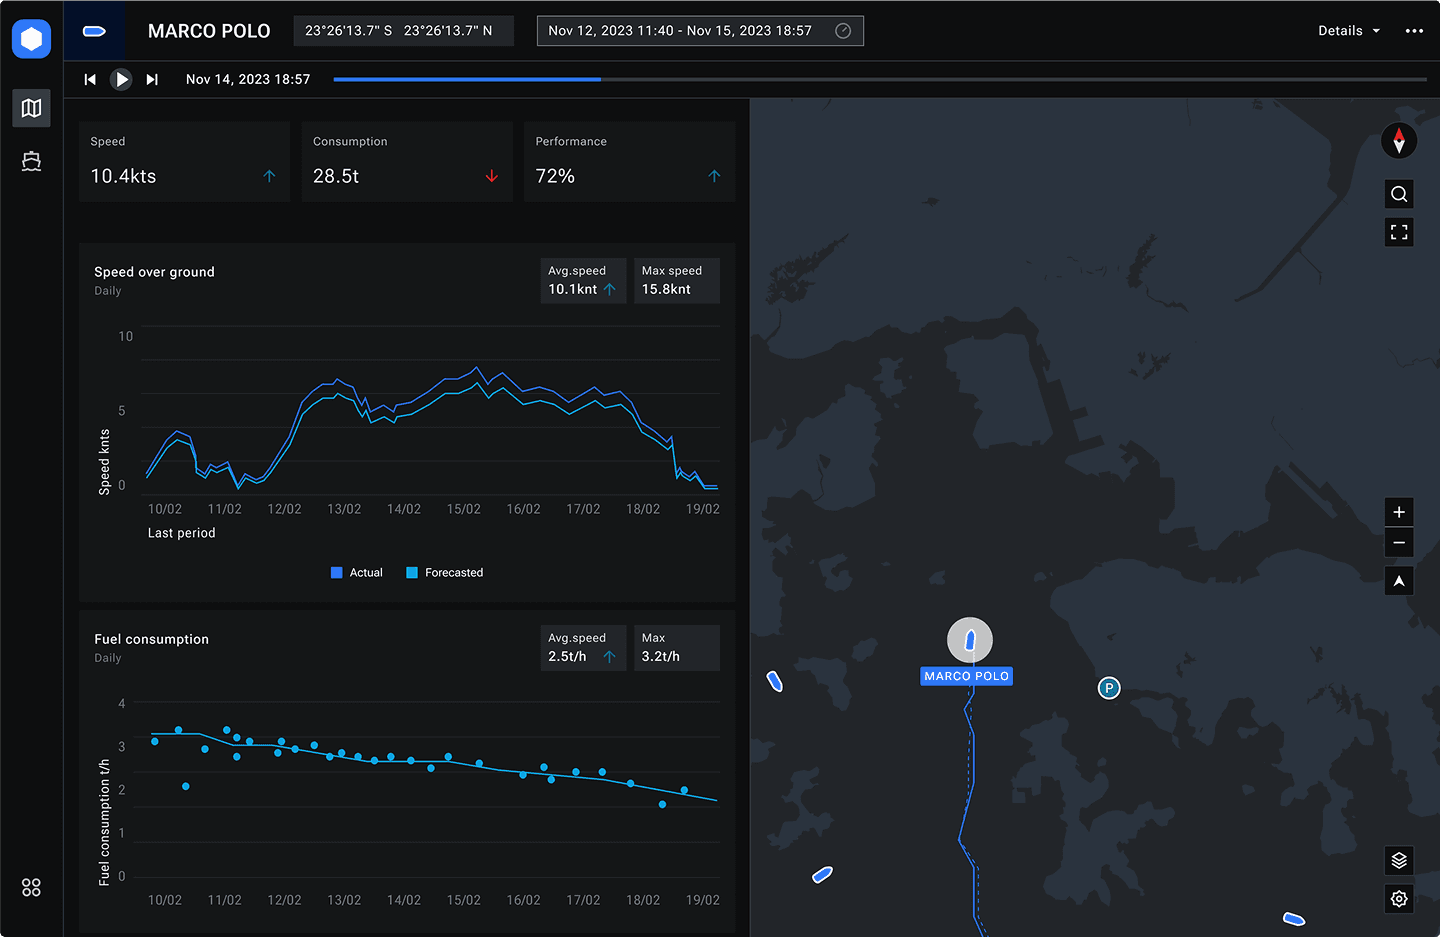The width and height of the screenshot is (1441, 937).
Task: Toggle Forecasted series in legend
Action: tap(444, 573)
